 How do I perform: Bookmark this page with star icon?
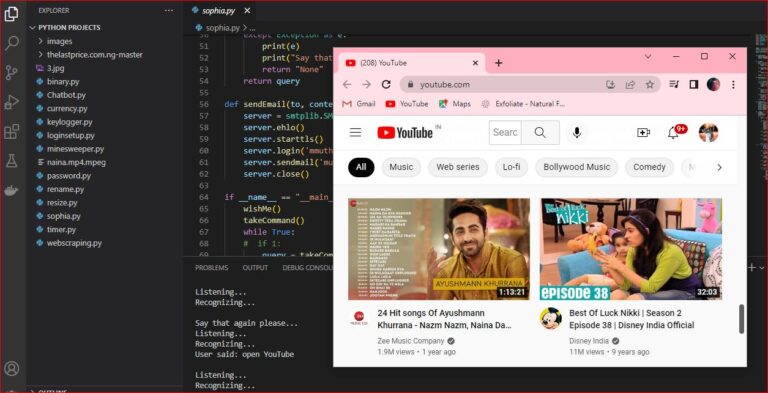pyautogui.click(x=649, y=84)
